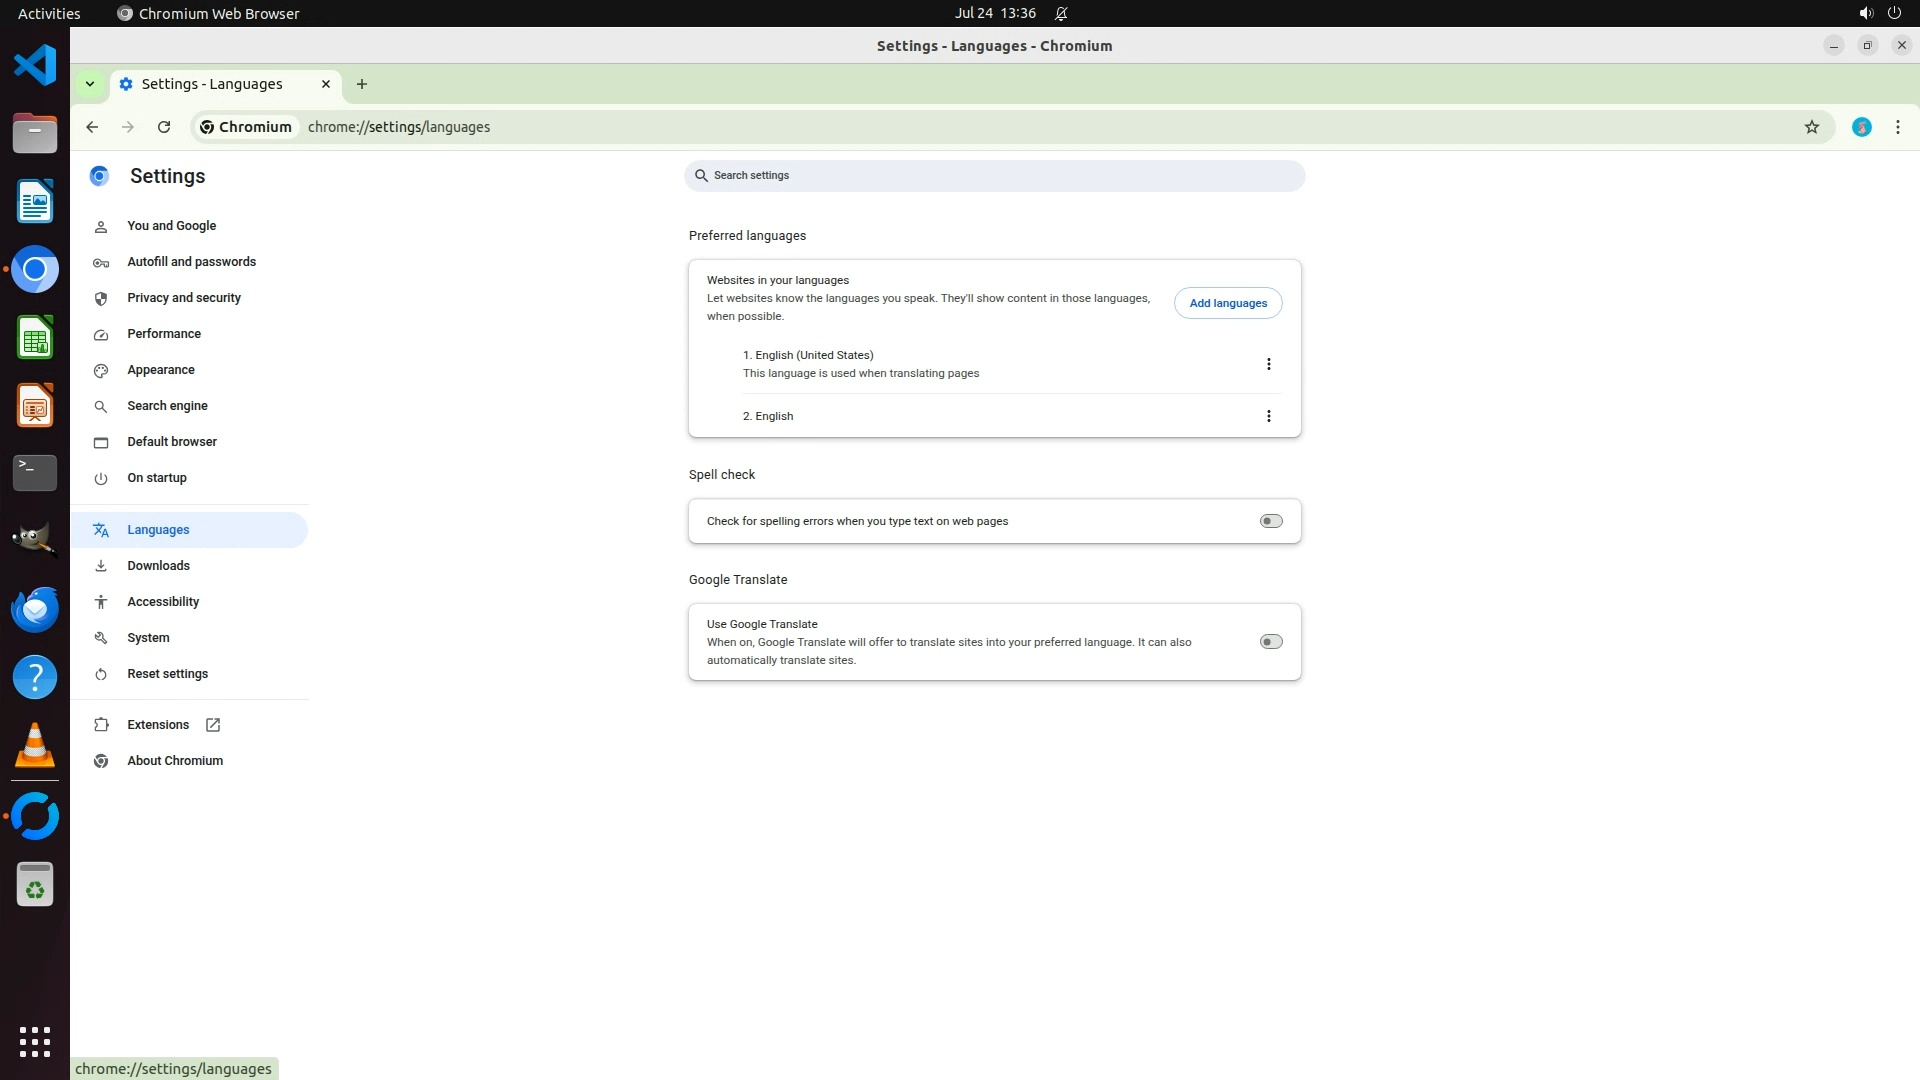Open more actions for English (United States)
The height and width of the screenshot is (1080, 1920).
1268,364
